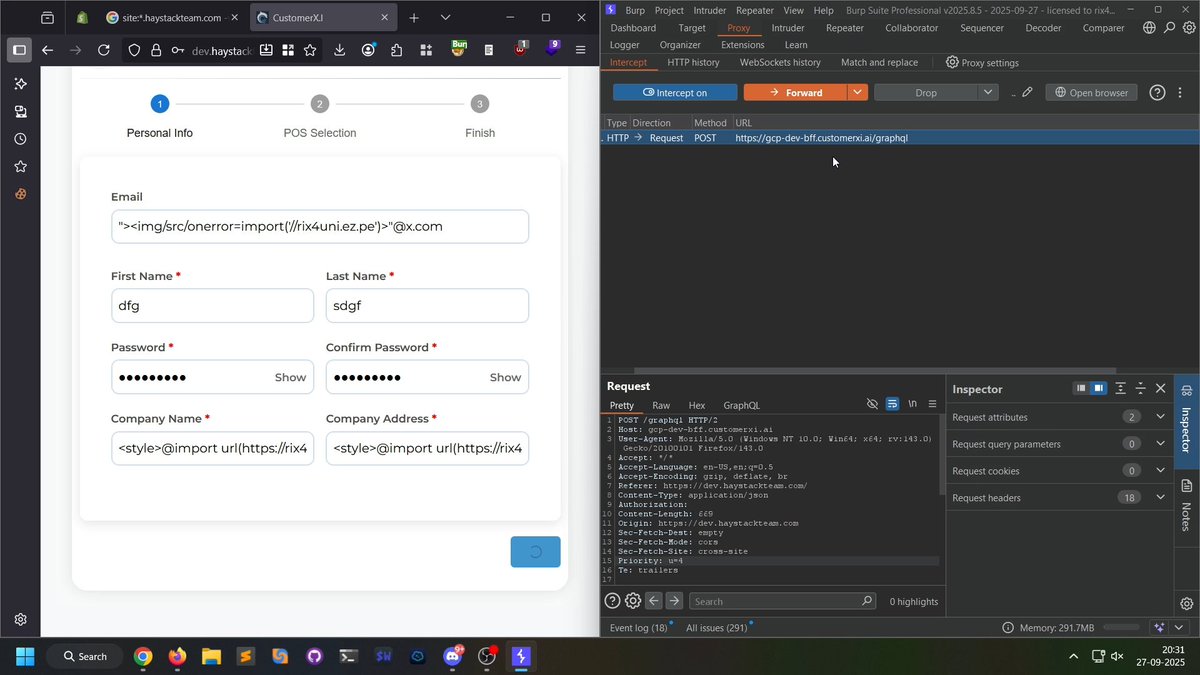
Task: Open the Burp menu in menu bar
Action: coord(635,10)
